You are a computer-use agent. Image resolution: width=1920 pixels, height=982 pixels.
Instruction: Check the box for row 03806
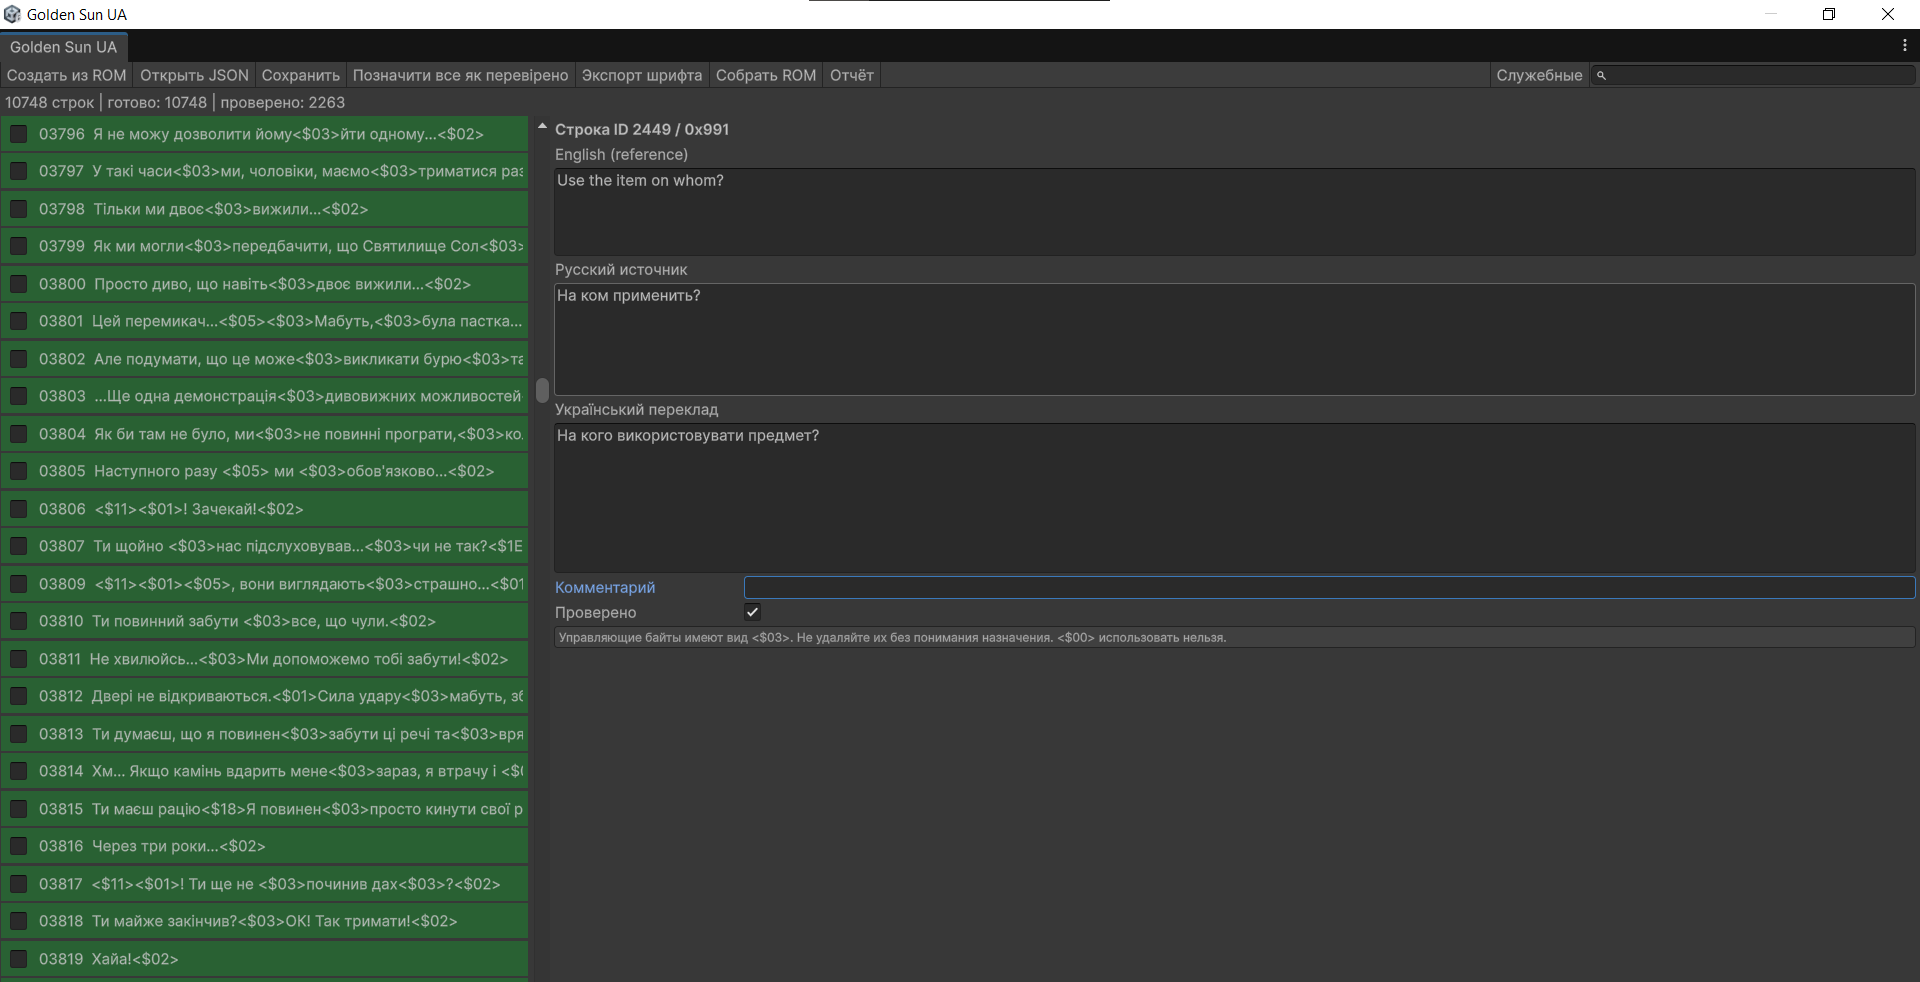(18, 509)
